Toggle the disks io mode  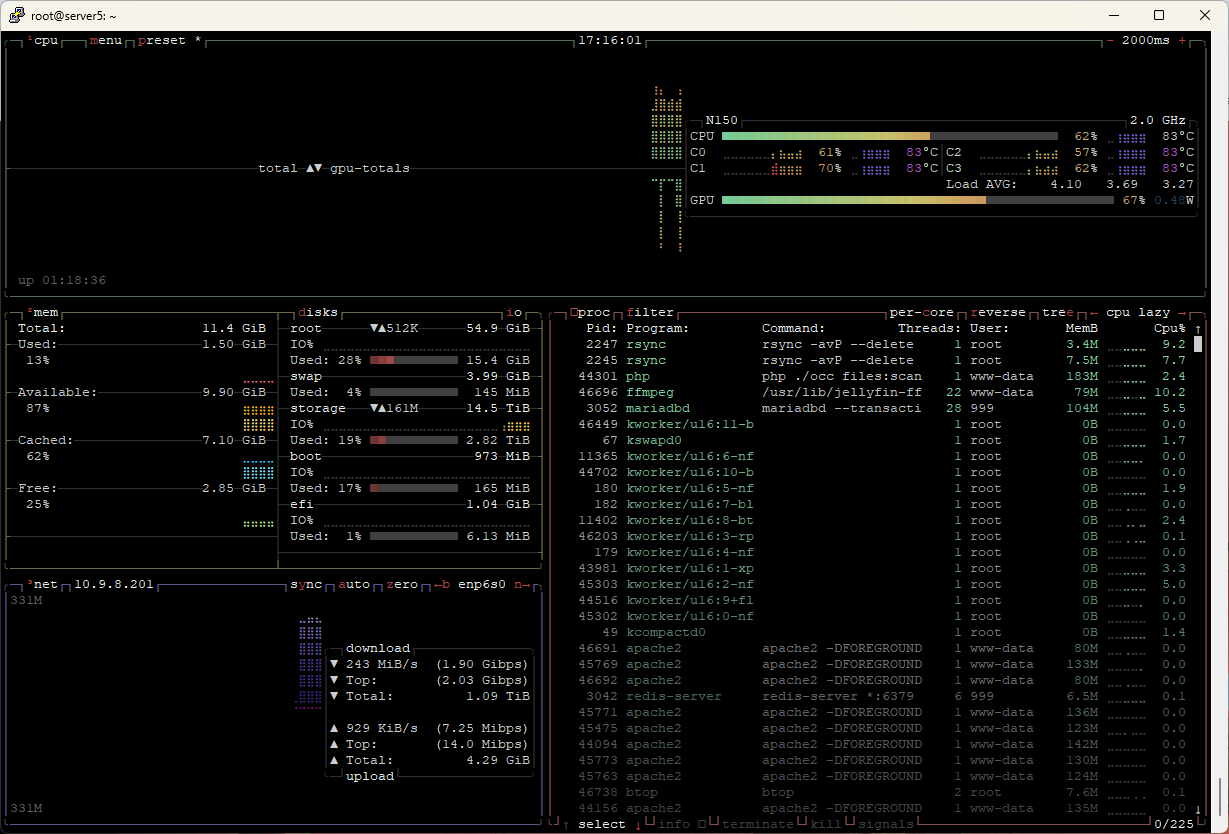pos(514,313)
